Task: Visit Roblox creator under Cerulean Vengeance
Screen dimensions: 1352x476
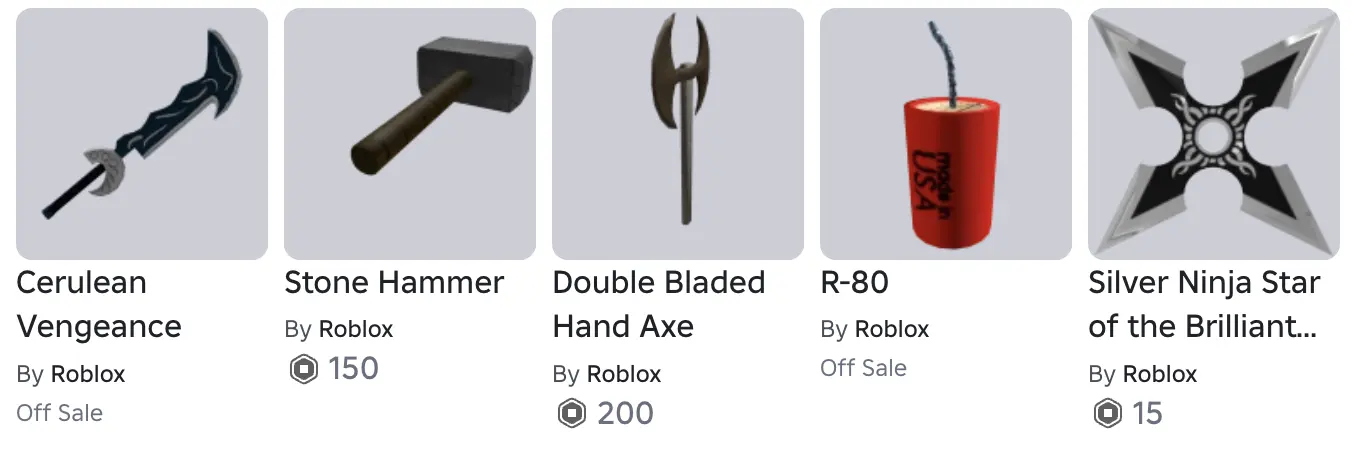Action: click(x=88, y=374)
